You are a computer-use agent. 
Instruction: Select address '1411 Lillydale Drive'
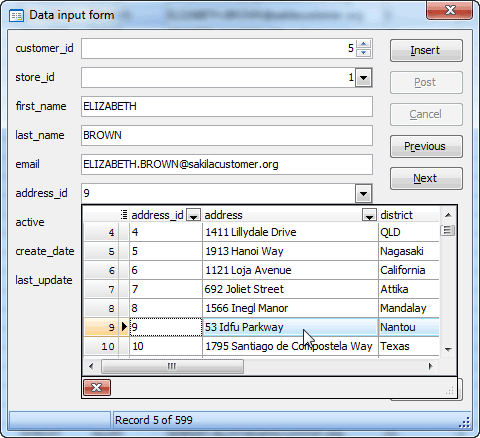290,232
